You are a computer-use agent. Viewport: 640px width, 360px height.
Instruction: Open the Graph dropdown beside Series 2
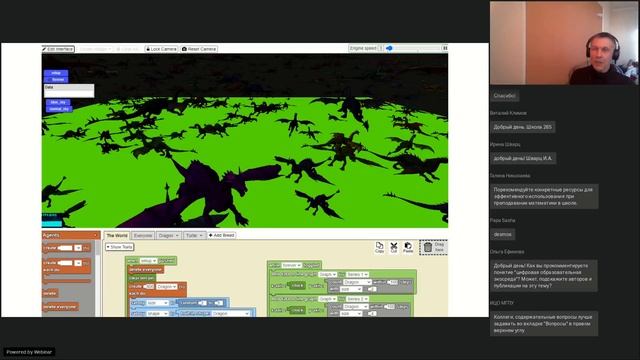pyautogui.click(x=327, y=299)
